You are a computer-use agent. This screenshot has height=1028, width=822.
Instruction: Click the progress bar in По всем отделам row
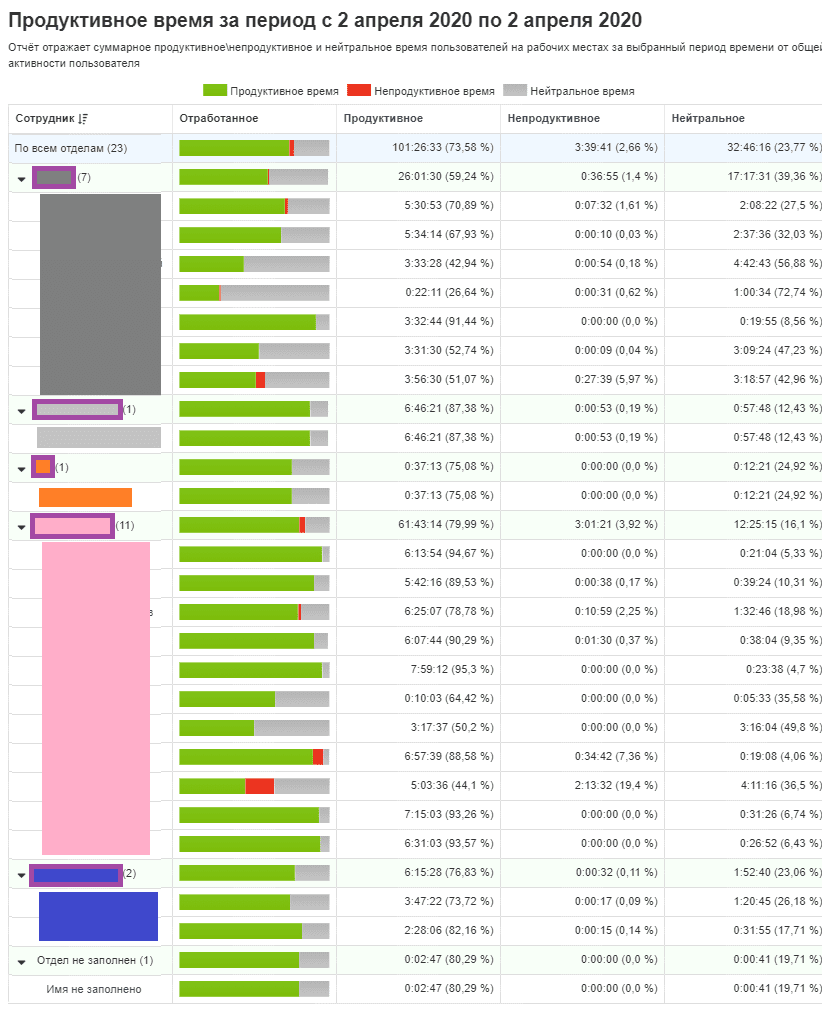tap(254, 148)
